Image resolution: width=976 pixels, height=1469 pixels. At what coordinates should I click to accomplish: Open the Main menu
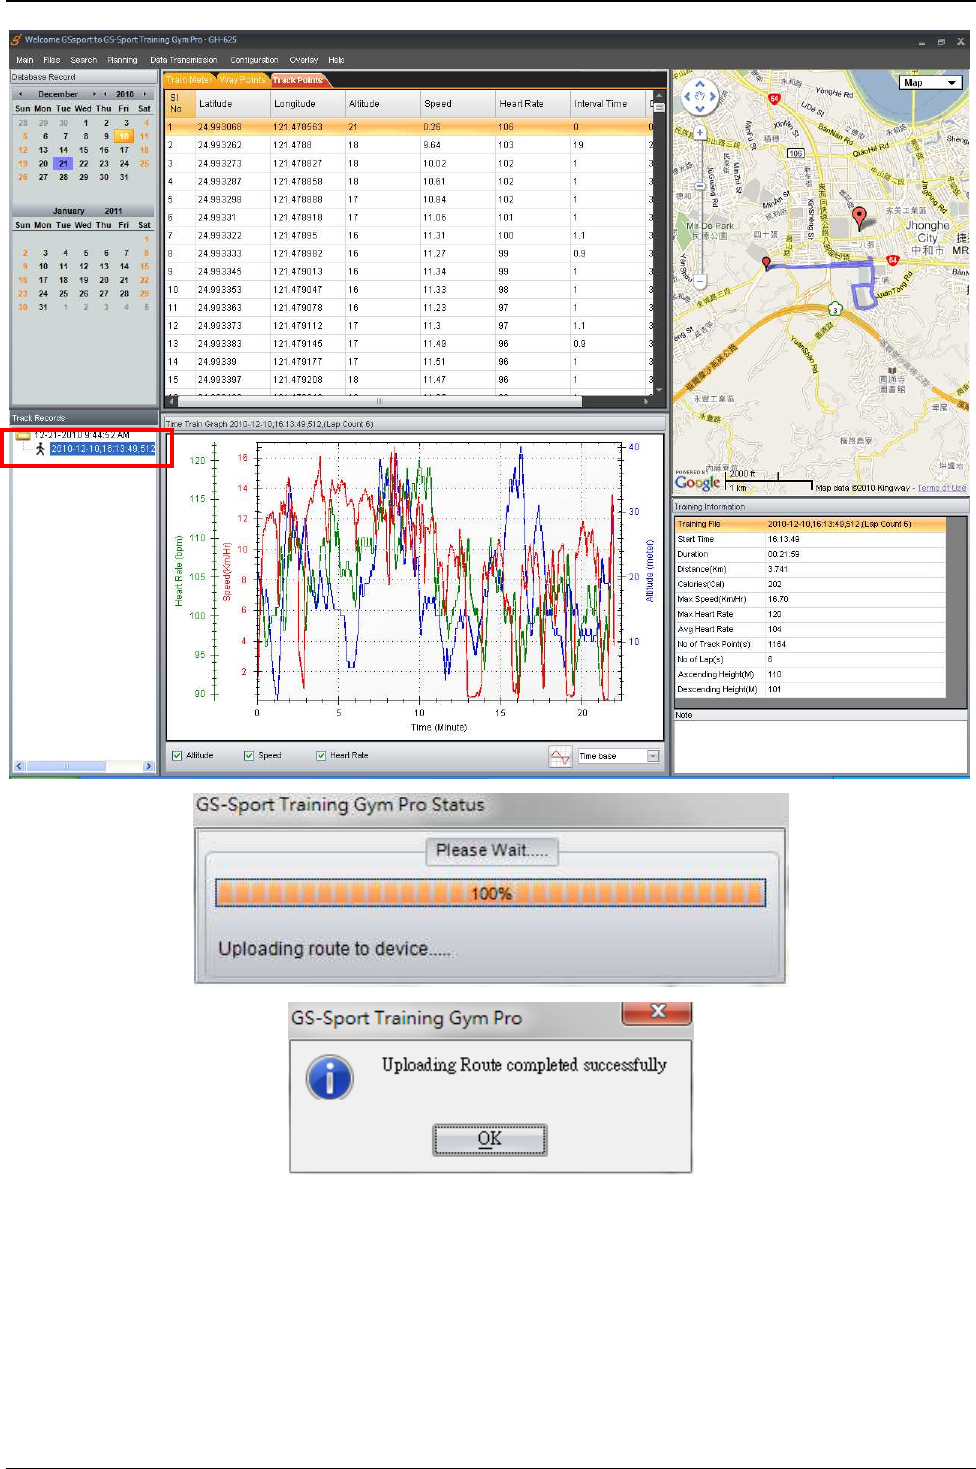pyautogui.click(x=25, y=60)
